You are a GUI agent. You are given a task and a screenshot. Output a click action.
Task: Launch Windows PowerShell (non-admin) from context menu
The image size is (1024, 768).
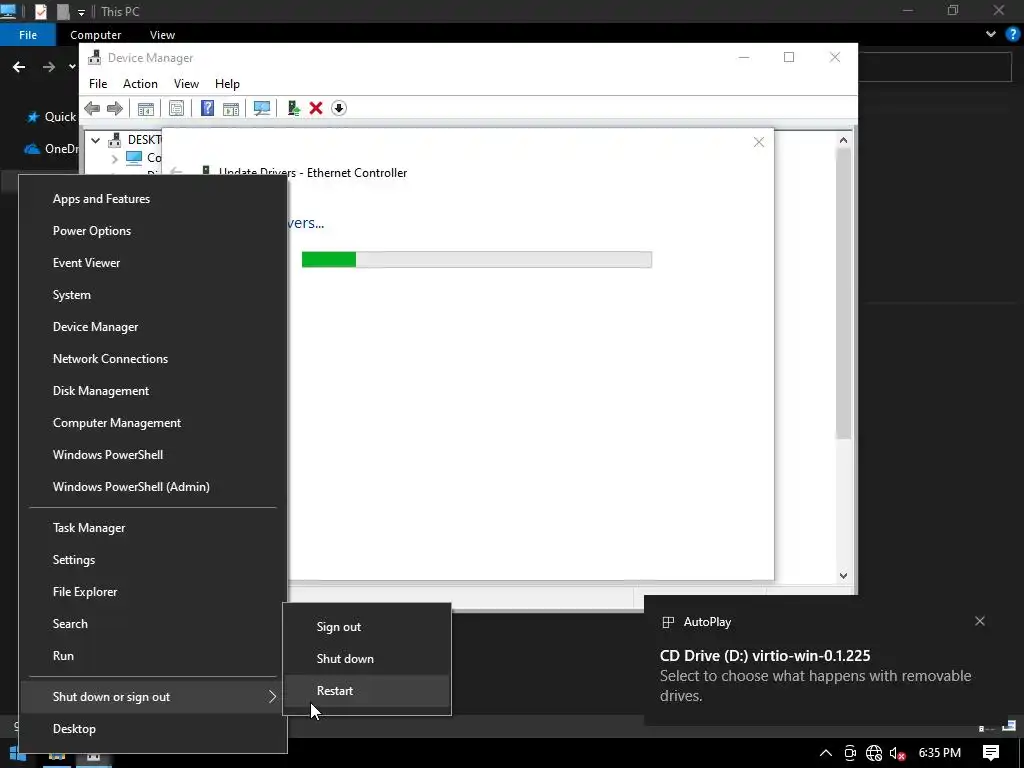153,455
